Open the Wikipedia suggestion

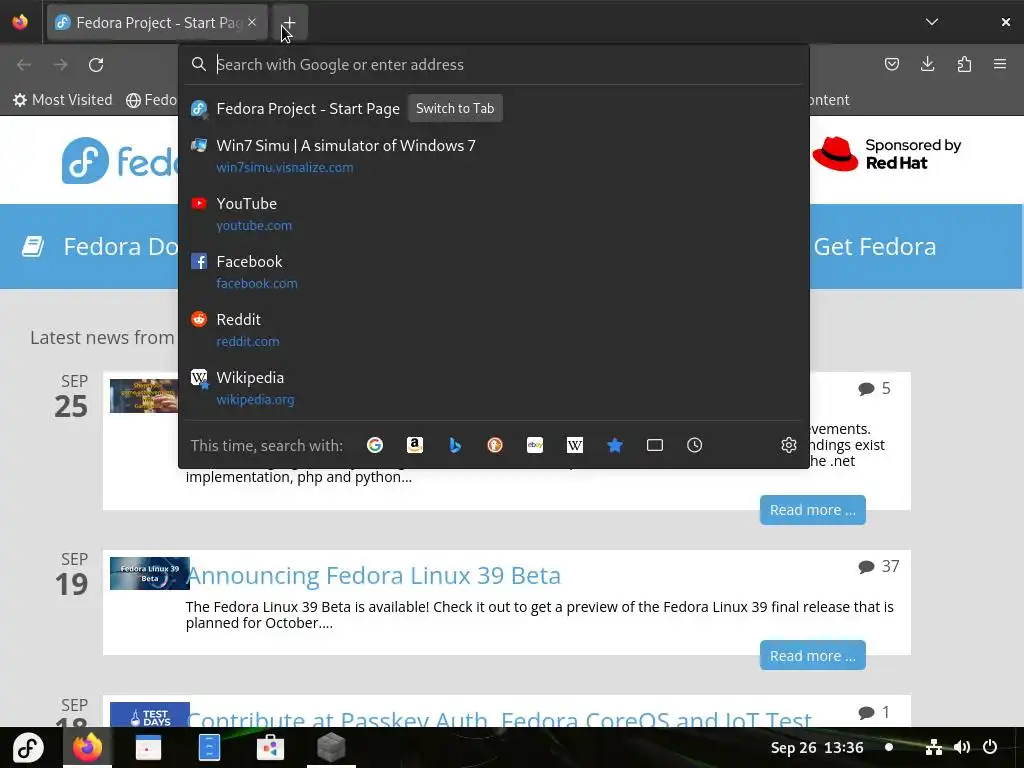pos(493,388)
